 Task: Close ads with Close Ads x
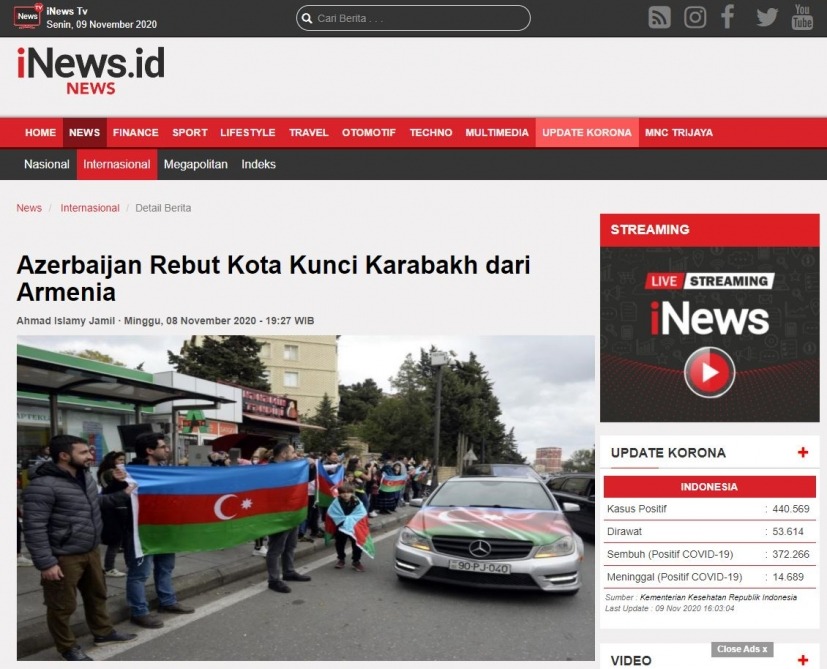click(x=742, y=649)
